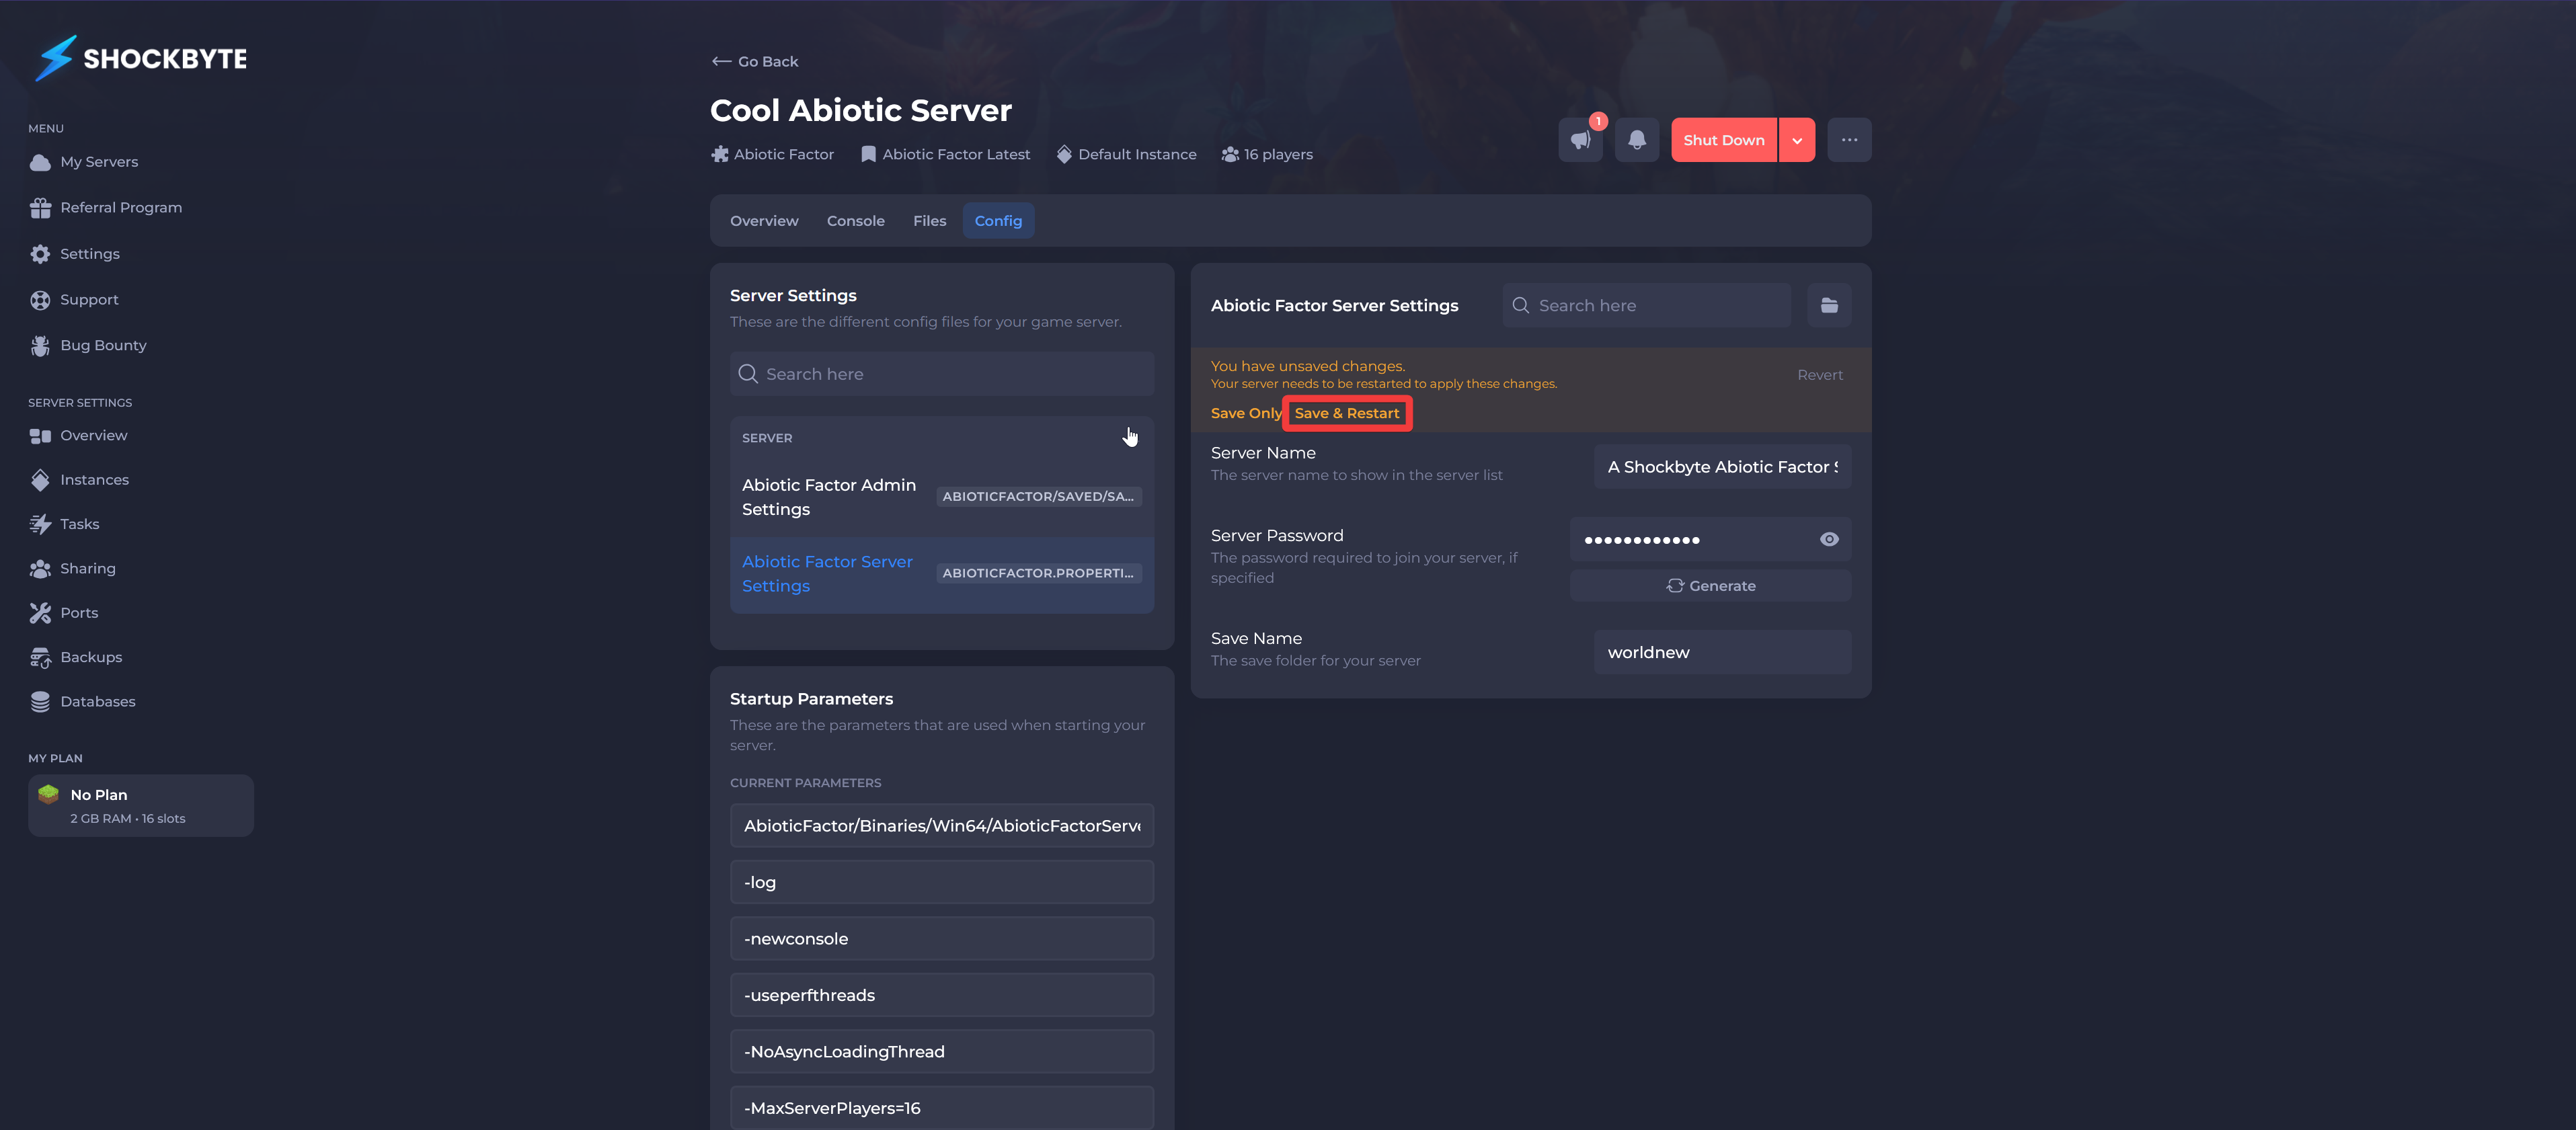This screenshot has width=2576, height=1130.
Task: Click the 16 players label
Action: 1278,154
